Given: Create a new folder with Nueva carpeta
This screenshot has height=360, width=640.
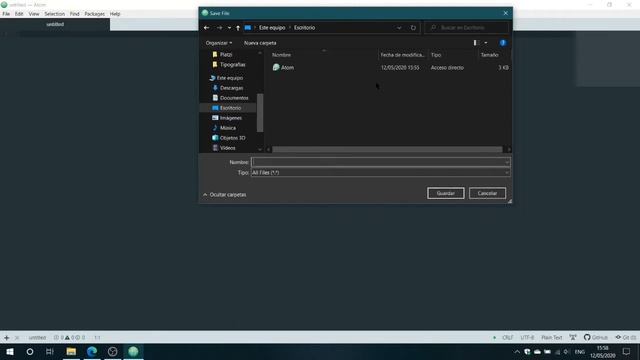Looking at the screenshot, I should tap(260, 43).
